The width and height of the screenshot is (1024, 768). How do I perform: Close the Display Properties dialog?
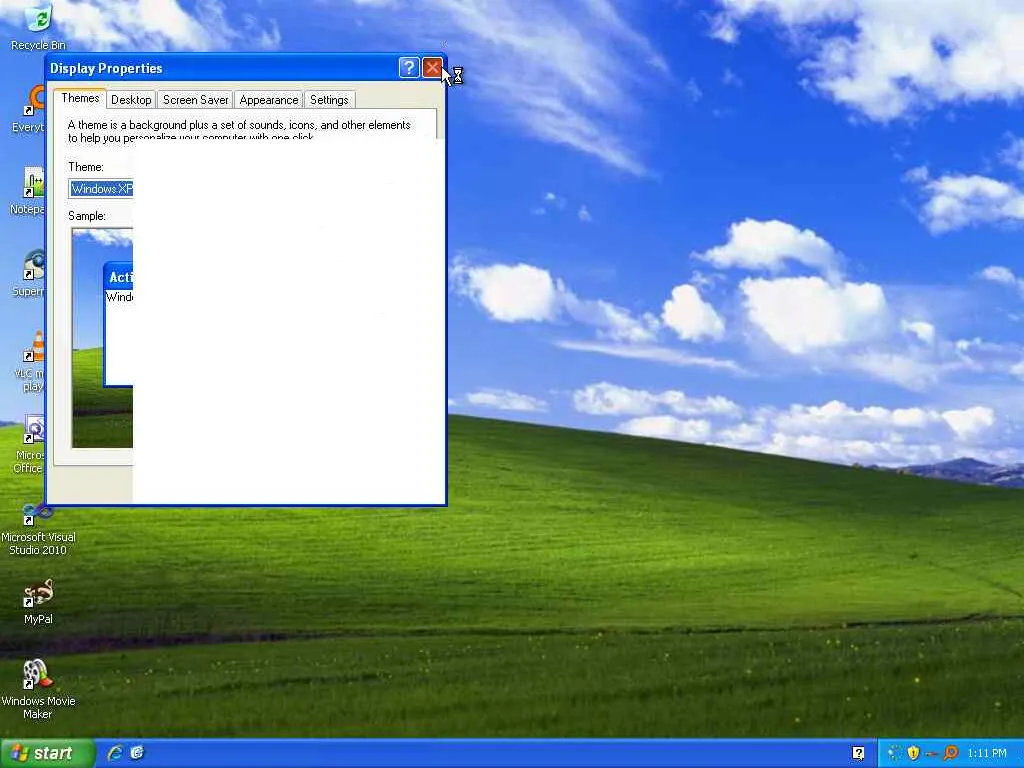(432, 68)
